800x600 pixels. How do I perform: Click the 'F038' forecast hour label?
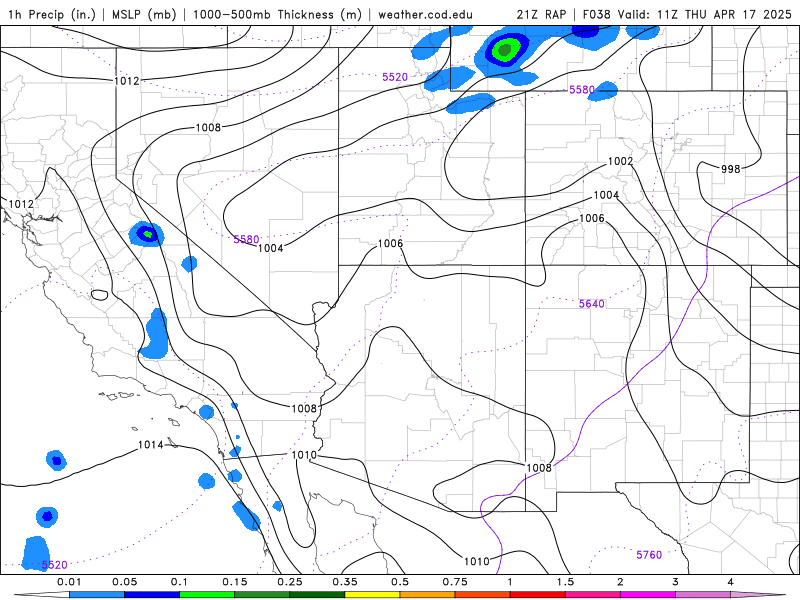pos(596,14)
